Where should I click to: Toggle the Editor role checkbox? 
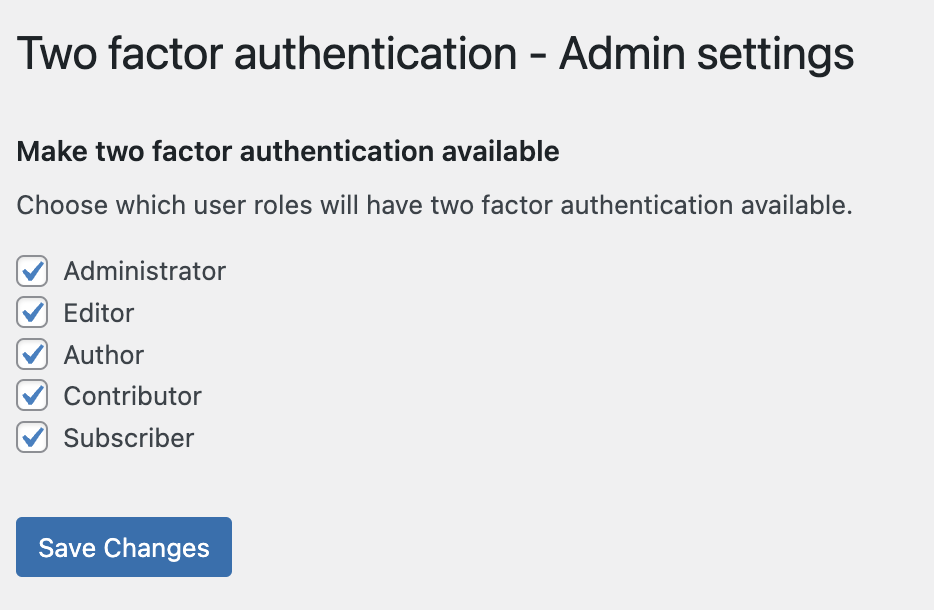pos(32,313)
